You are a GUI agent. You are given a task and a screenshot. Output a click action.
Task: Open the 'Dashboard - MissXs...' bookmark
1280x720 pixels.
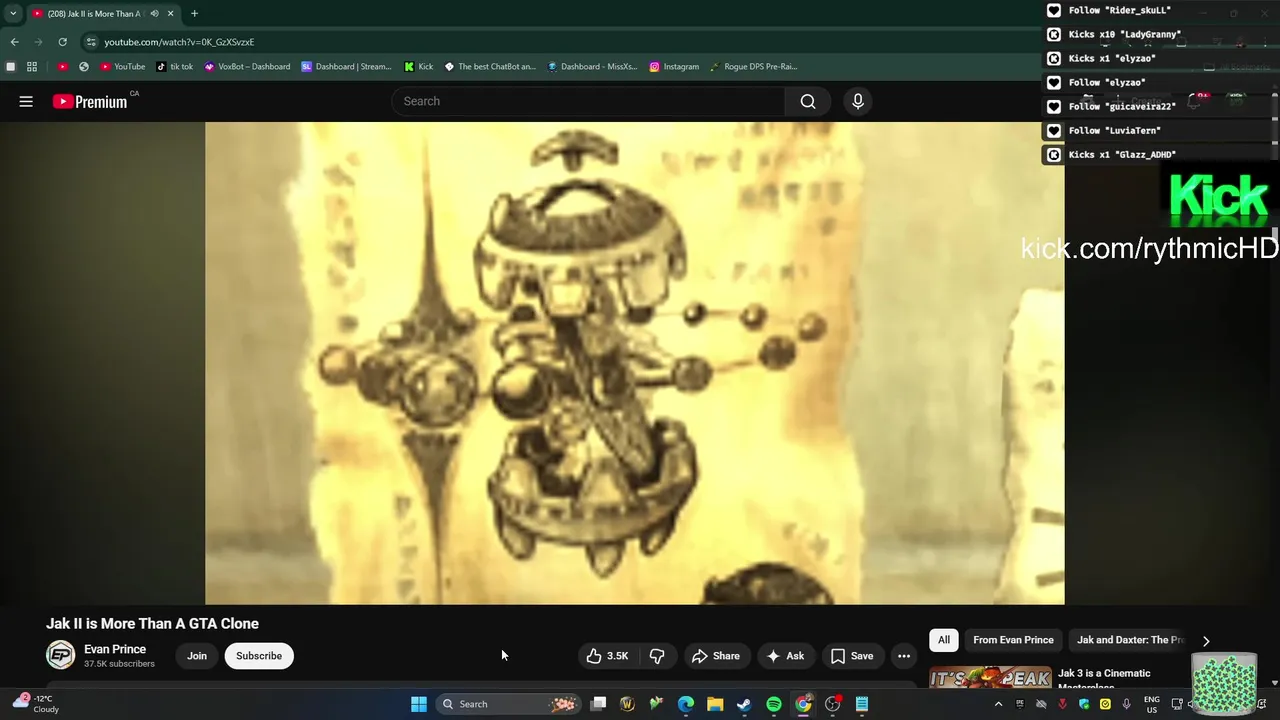[592, 67]
